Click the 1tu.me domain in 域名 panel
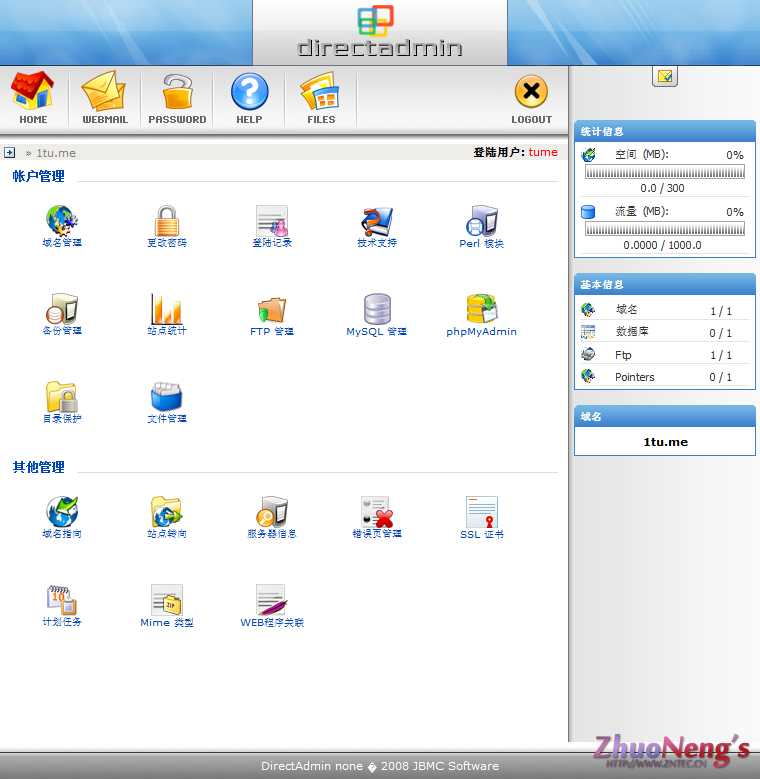Viewport: 760px width, 779px height. click(x=665, y=442)
